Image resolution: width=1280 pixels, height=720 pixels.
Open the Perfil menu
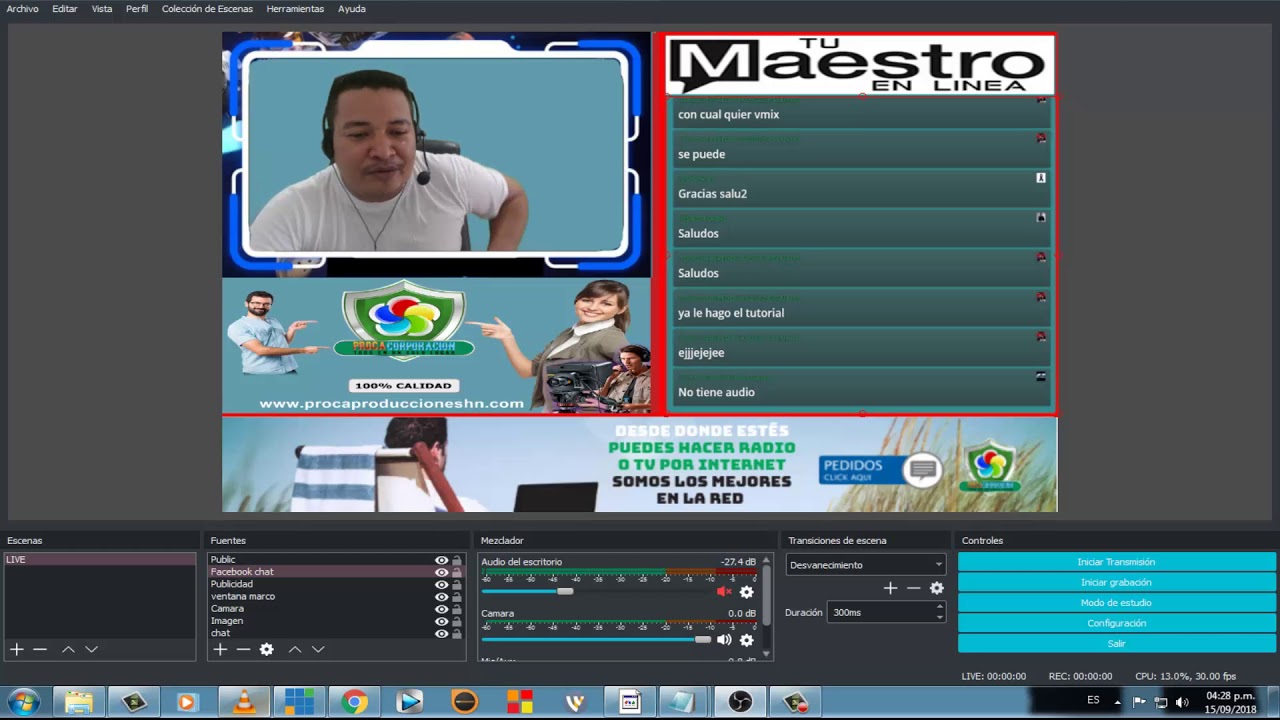(137, 8)
